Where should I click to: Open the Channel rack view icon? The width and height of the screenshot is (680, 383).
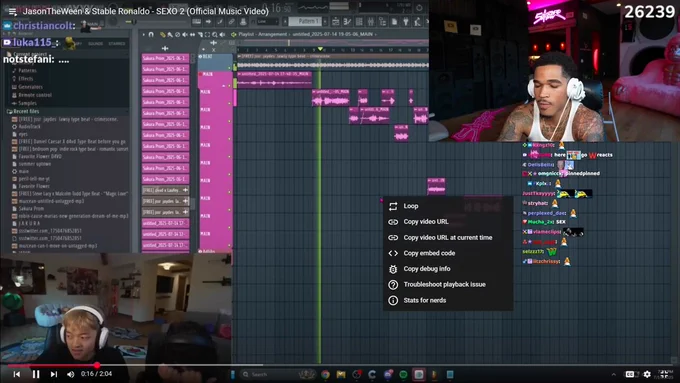359,21
